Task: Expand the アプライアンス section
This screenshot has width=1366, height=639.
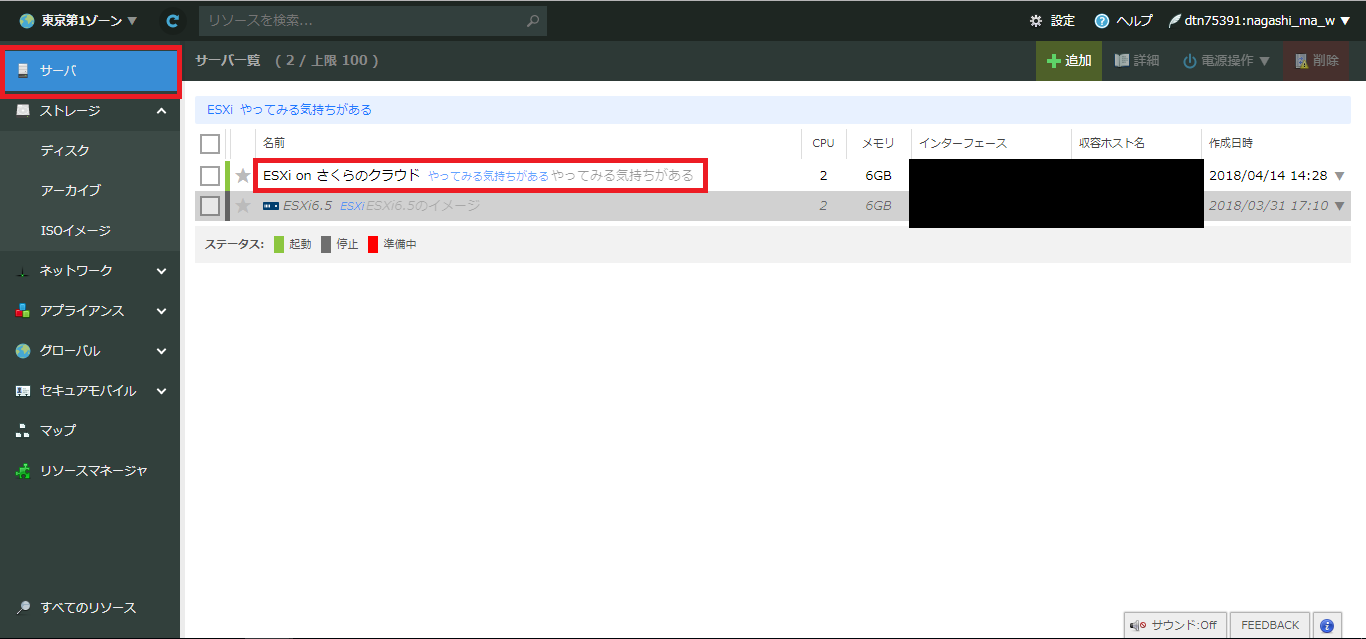Action: tap(162, 311)
